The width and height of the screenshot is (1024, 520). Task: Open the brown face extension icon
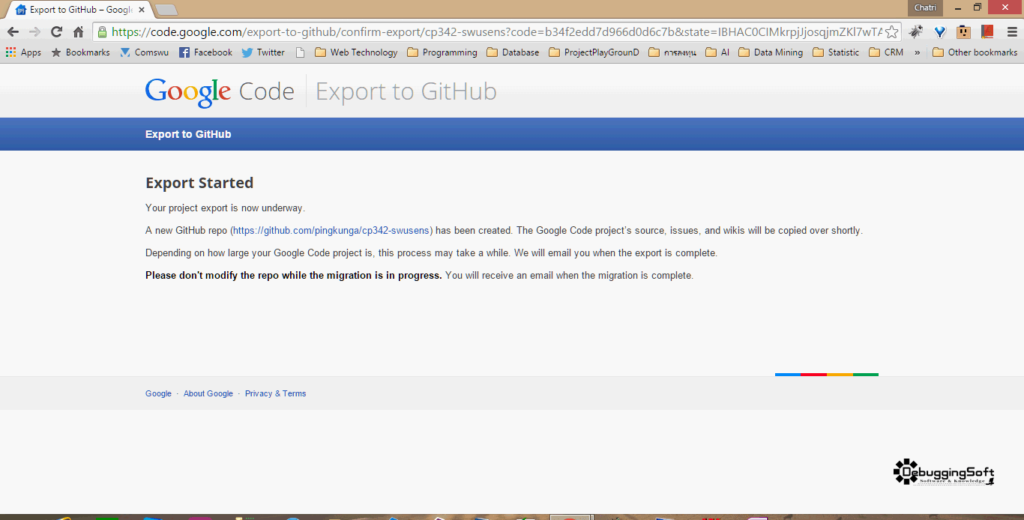[x=963, y=31]
